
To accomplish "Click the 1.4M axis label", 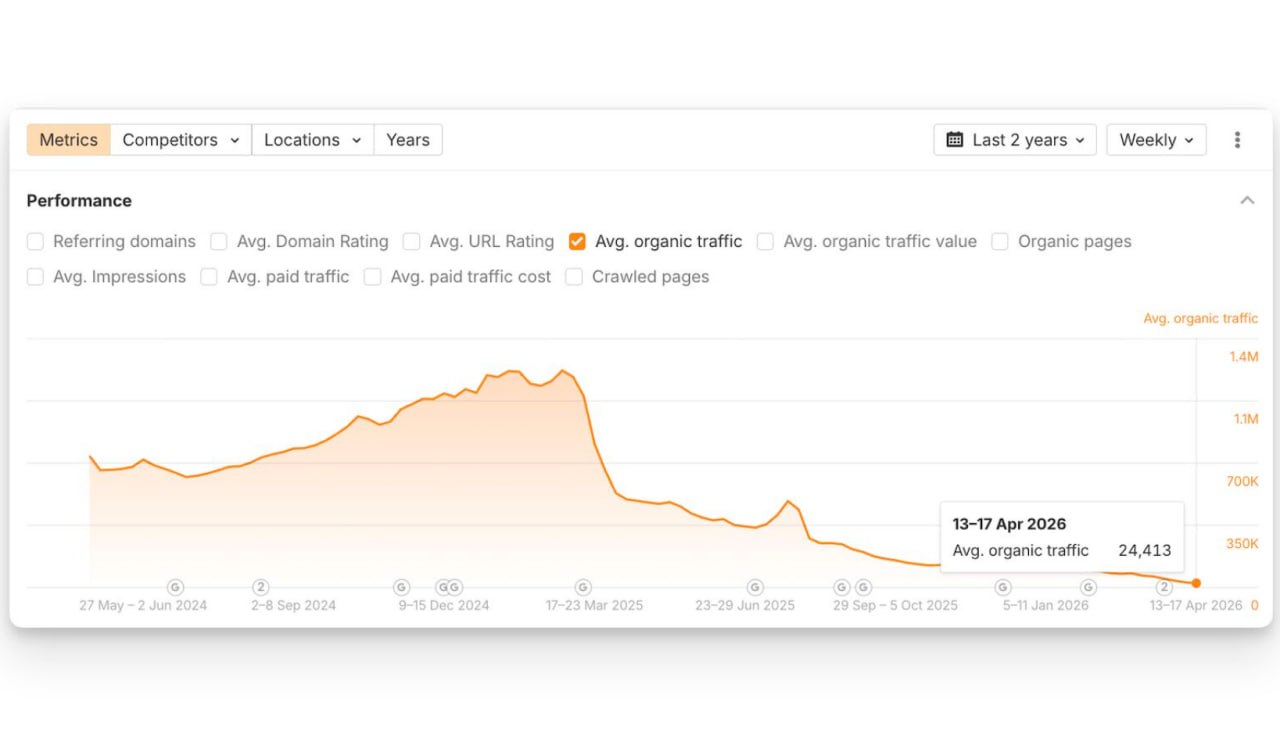I will [x=1244, y=357].
